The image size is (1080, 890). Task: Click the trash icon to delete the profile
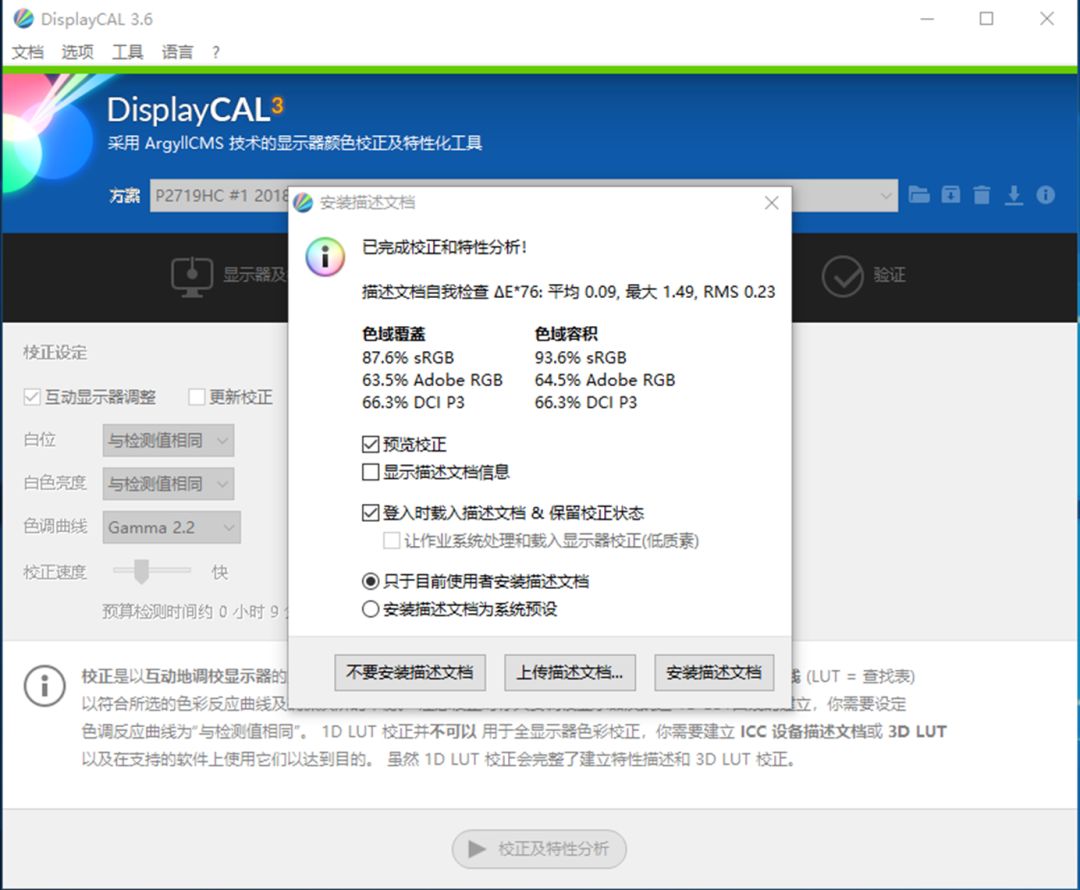[982, 195]
